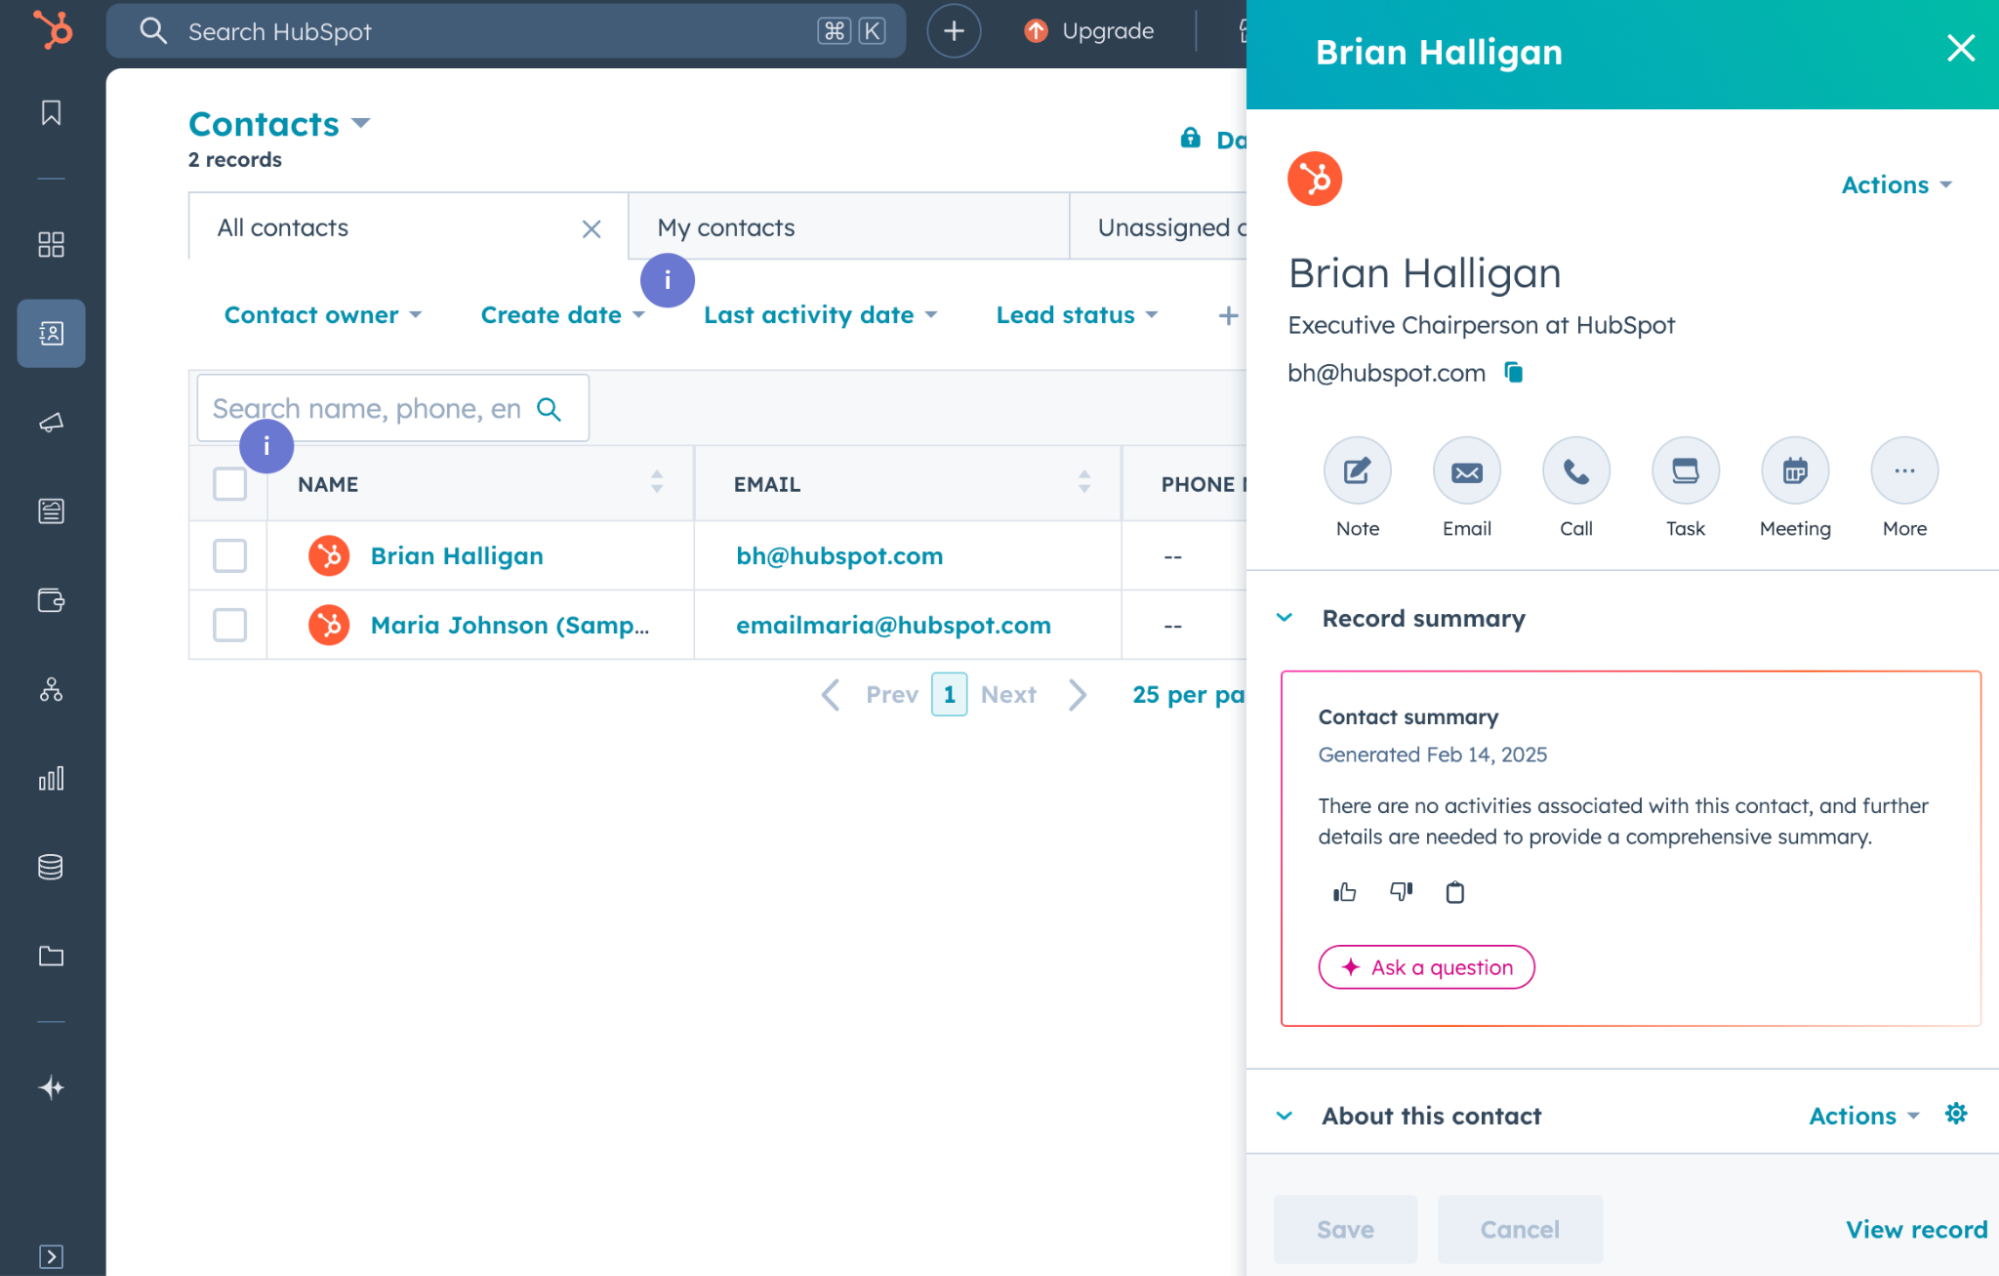Open the Breeze AI sparkle icon in sidebar

click(x=51, y=1087)
